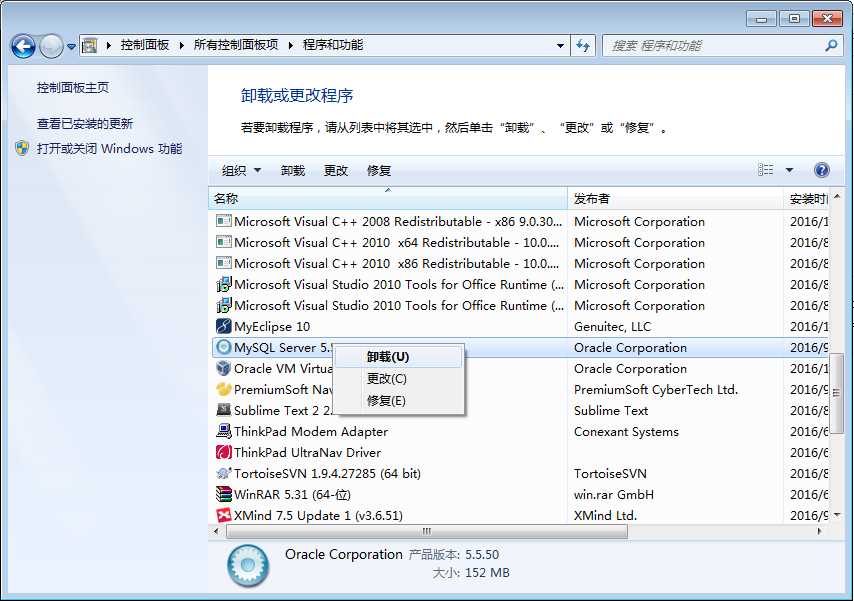Open 控制面板主页 link
The height and width of the screenshot is (601, 854).
[73, 88]
